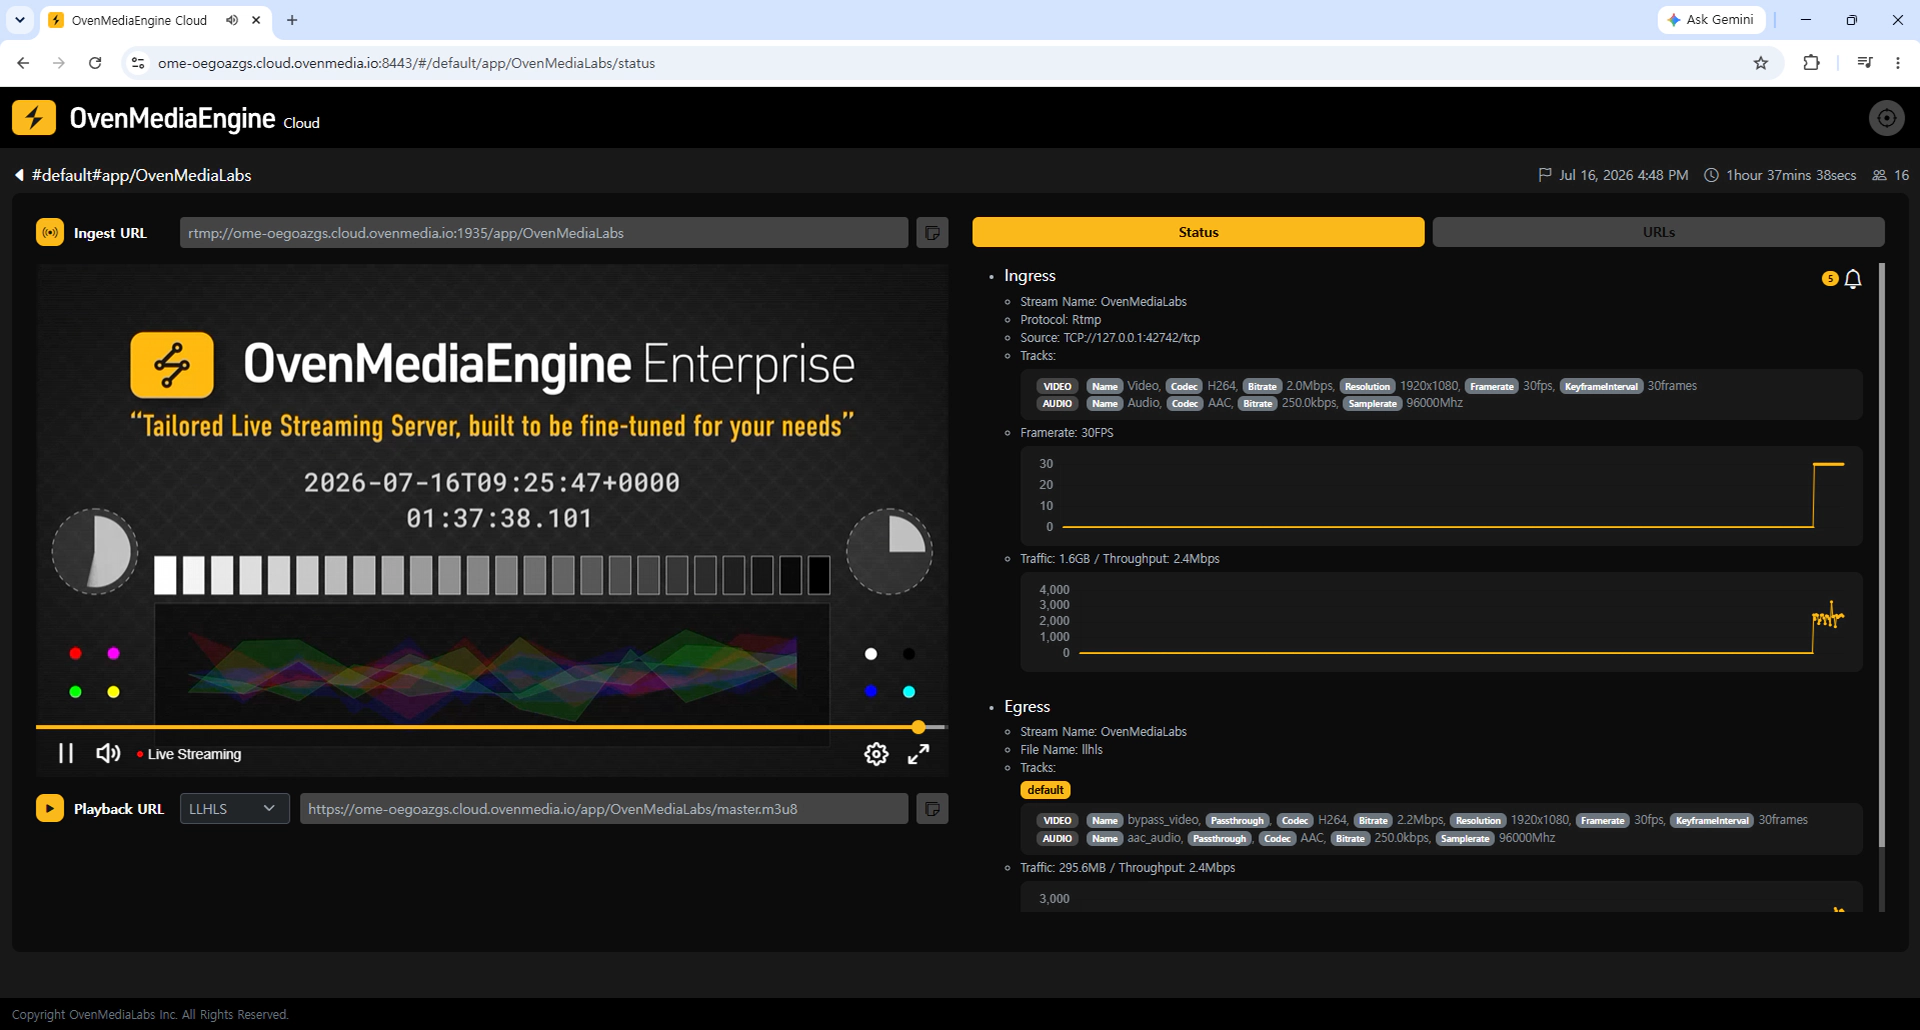Pause the live stream player
Image resolution: width=1920 pixels, height=1030 pixels.
(x=66, y=753)
